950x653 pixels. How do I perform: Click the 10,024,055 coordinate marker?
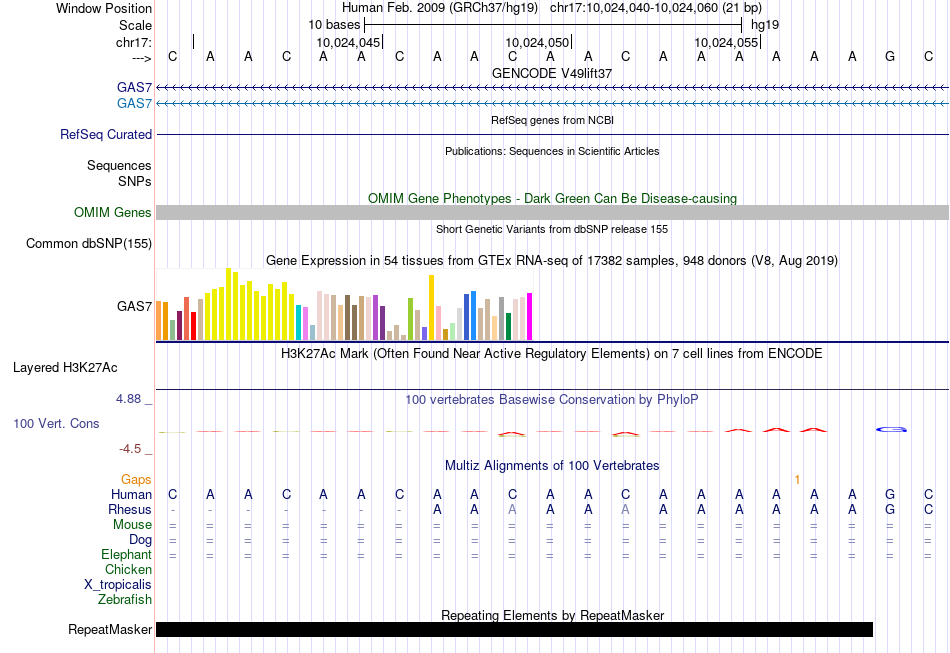726,42
